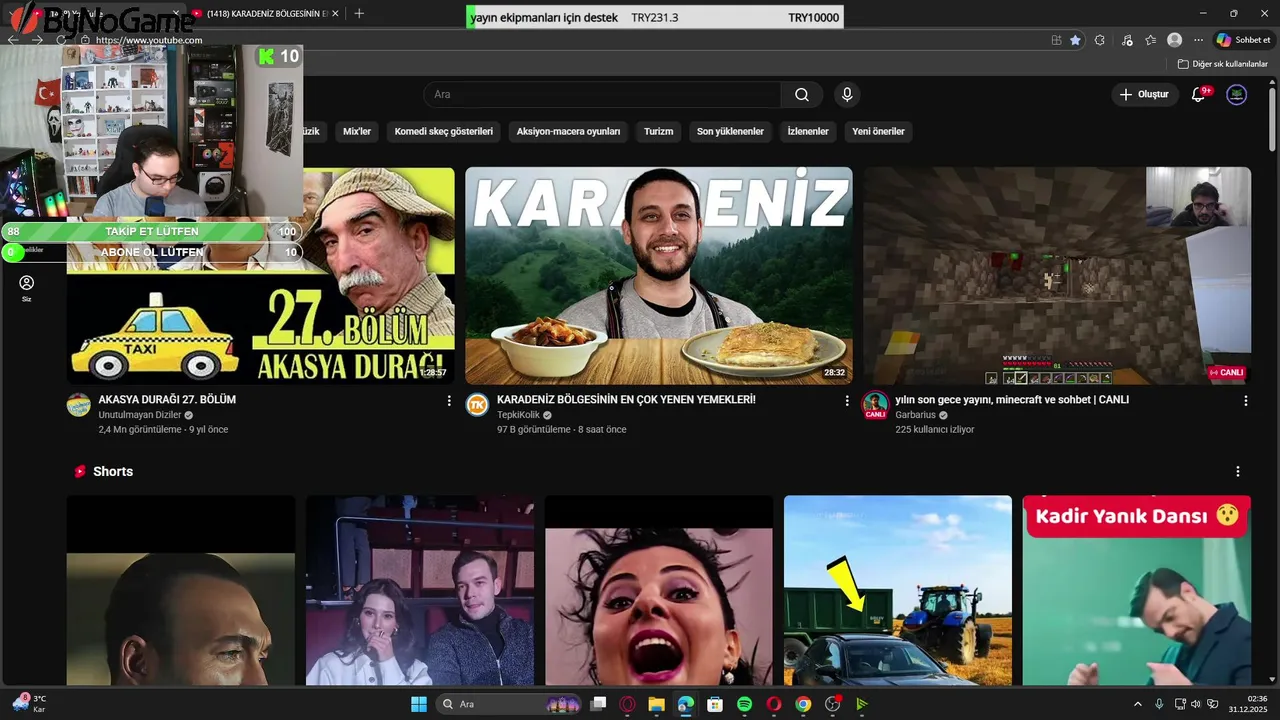This screenshot has height=720, width=1280.
Task: Open 'yılın son gece yayını' live title
Action: click(1012, 399)
